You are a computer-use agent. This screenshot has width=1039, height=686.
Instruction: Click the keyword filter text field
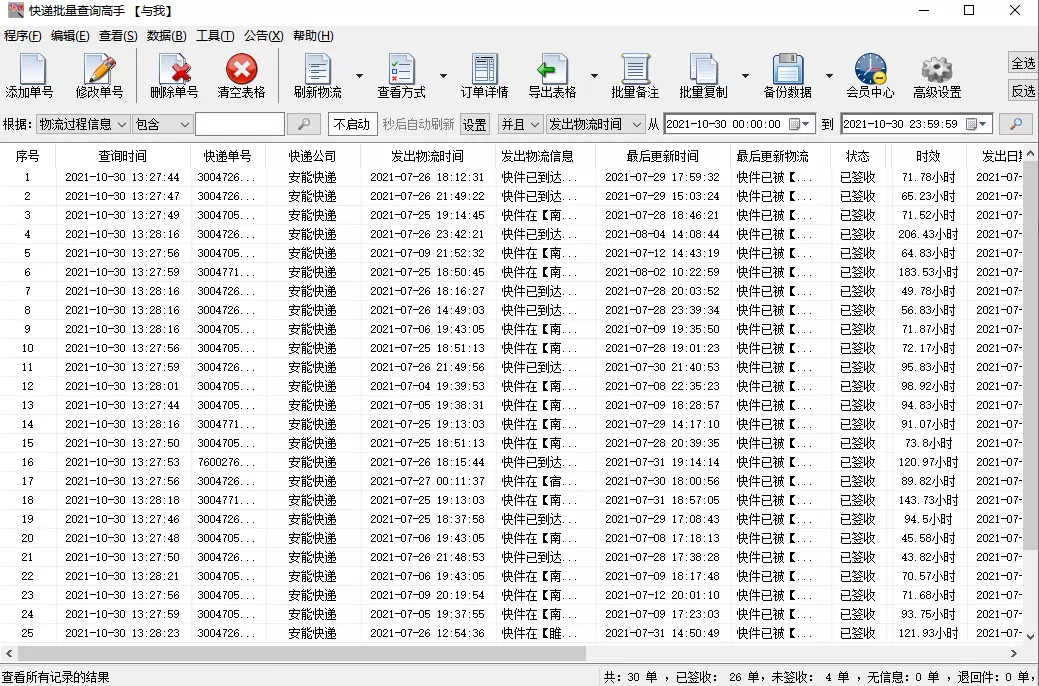click(240, 124)
